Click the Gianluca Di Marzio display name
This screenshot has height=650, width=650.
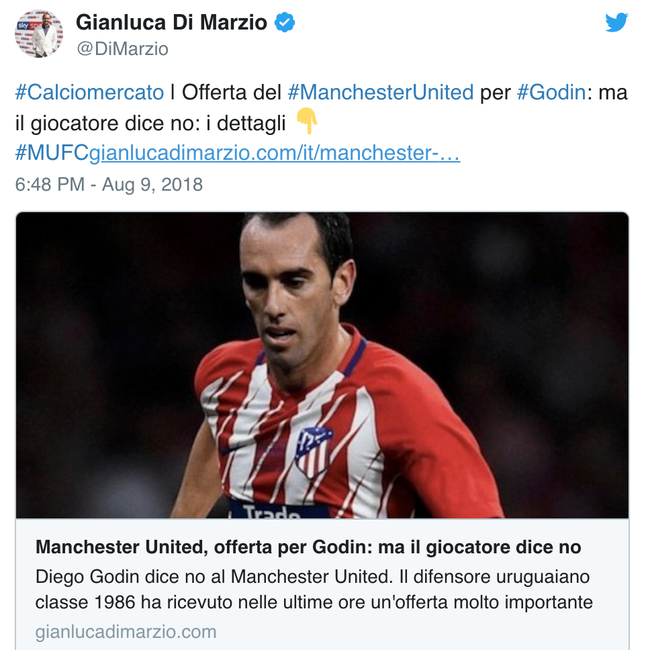pos(172,22)
